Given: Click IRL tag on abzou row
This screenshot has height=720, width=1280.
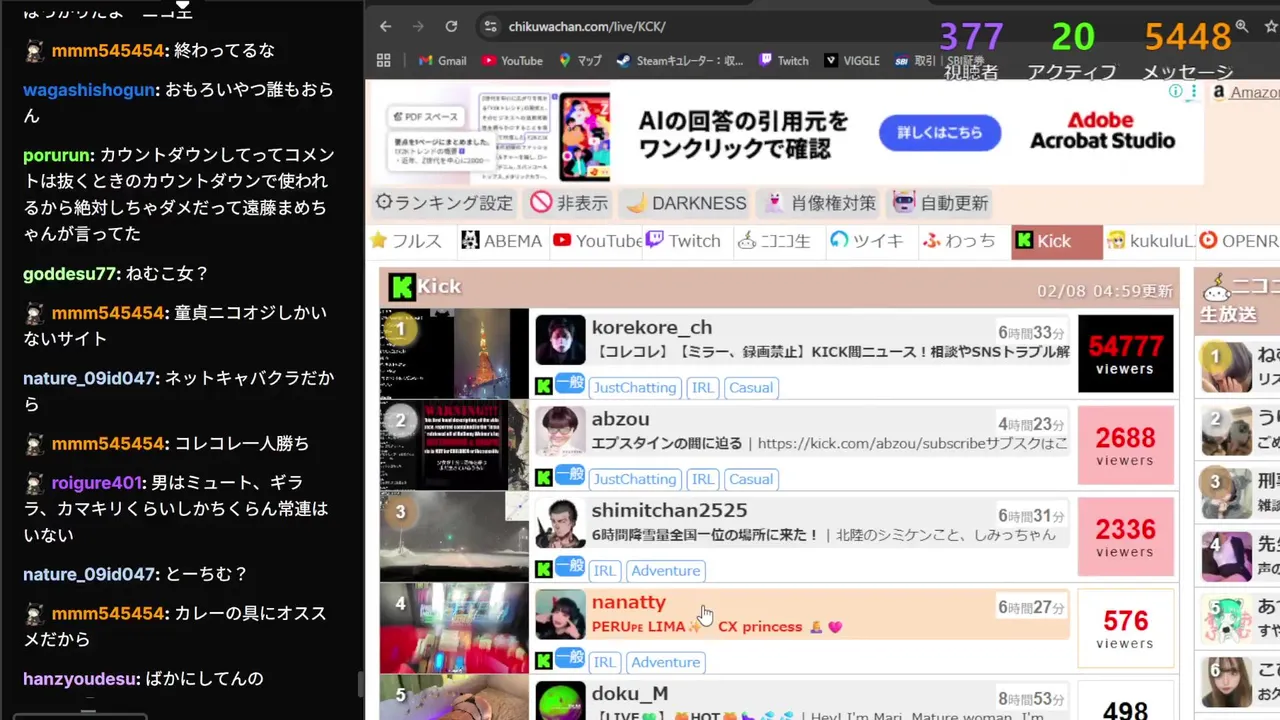Looking at the screenshot, I should tap(703, 479).
